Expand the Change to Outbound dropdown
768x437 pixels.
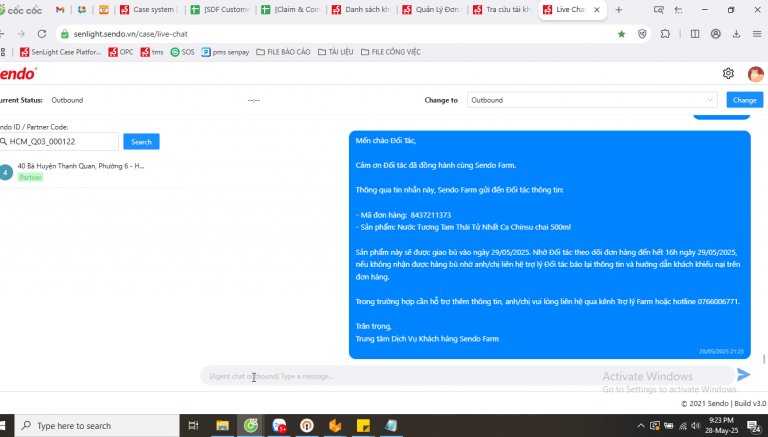[592, 100]
